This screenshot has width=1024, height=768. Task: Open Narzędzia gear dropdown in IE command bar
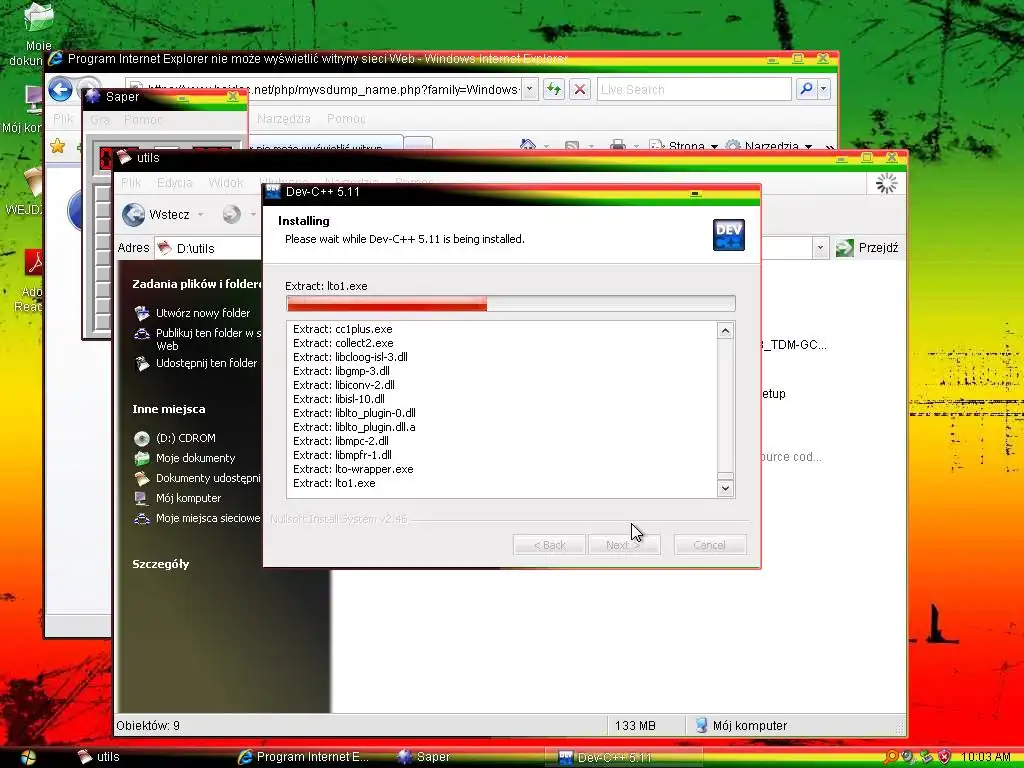[769, 146]
